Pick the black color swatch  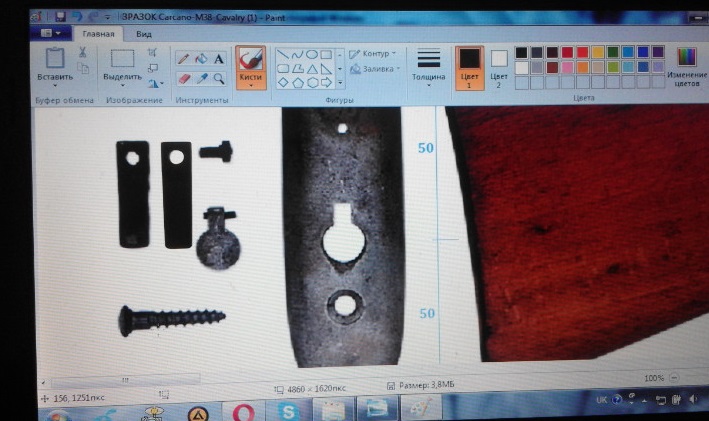(521, 52)
